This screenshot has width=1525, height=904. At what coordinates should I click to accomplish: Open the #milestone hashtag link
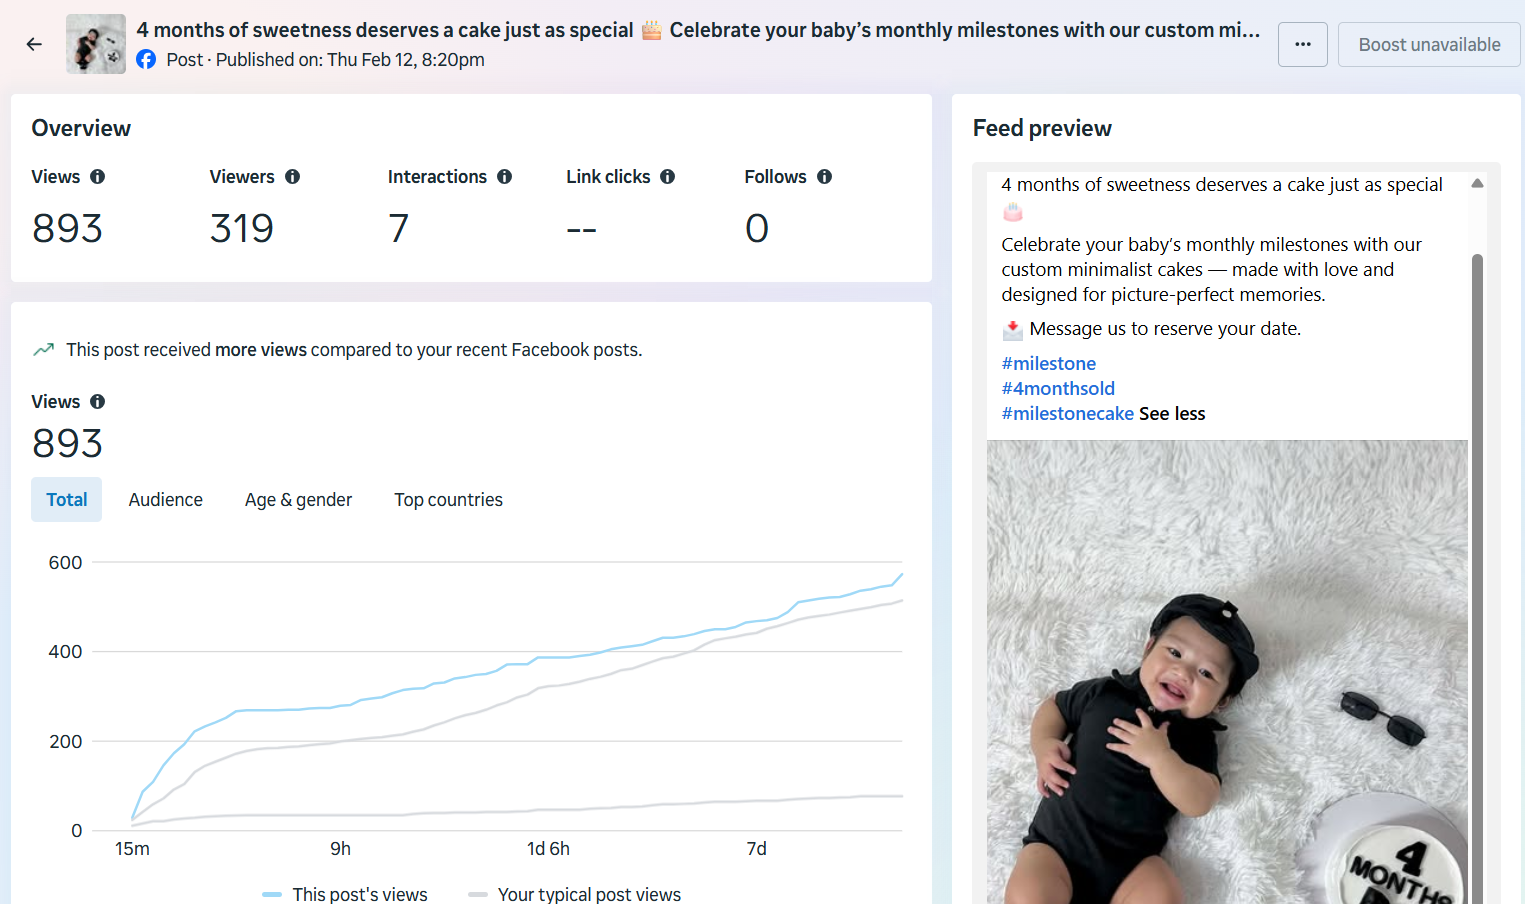(x=1049, y=364)
